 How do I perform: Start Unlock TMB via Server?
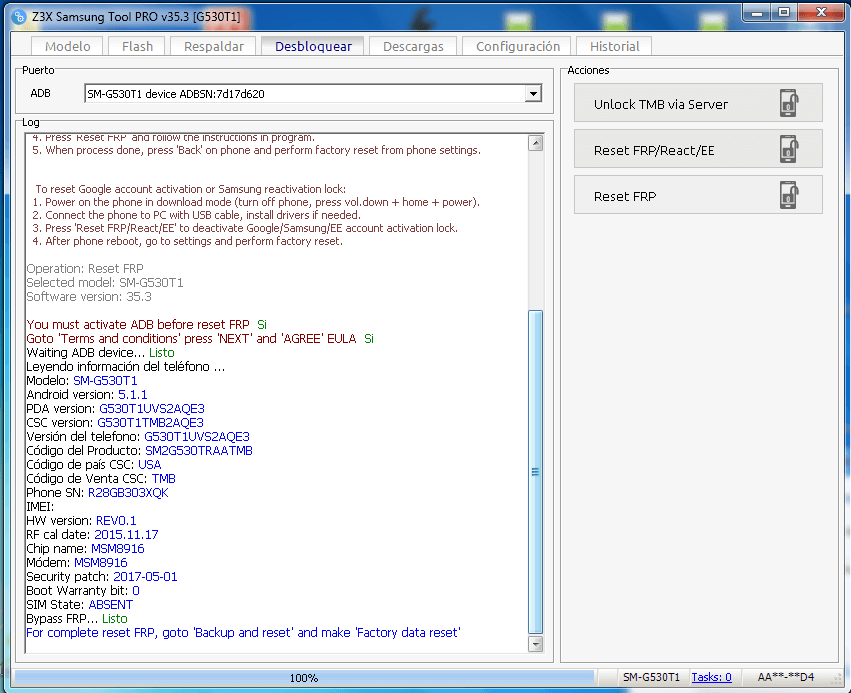[x=698, y=103]
